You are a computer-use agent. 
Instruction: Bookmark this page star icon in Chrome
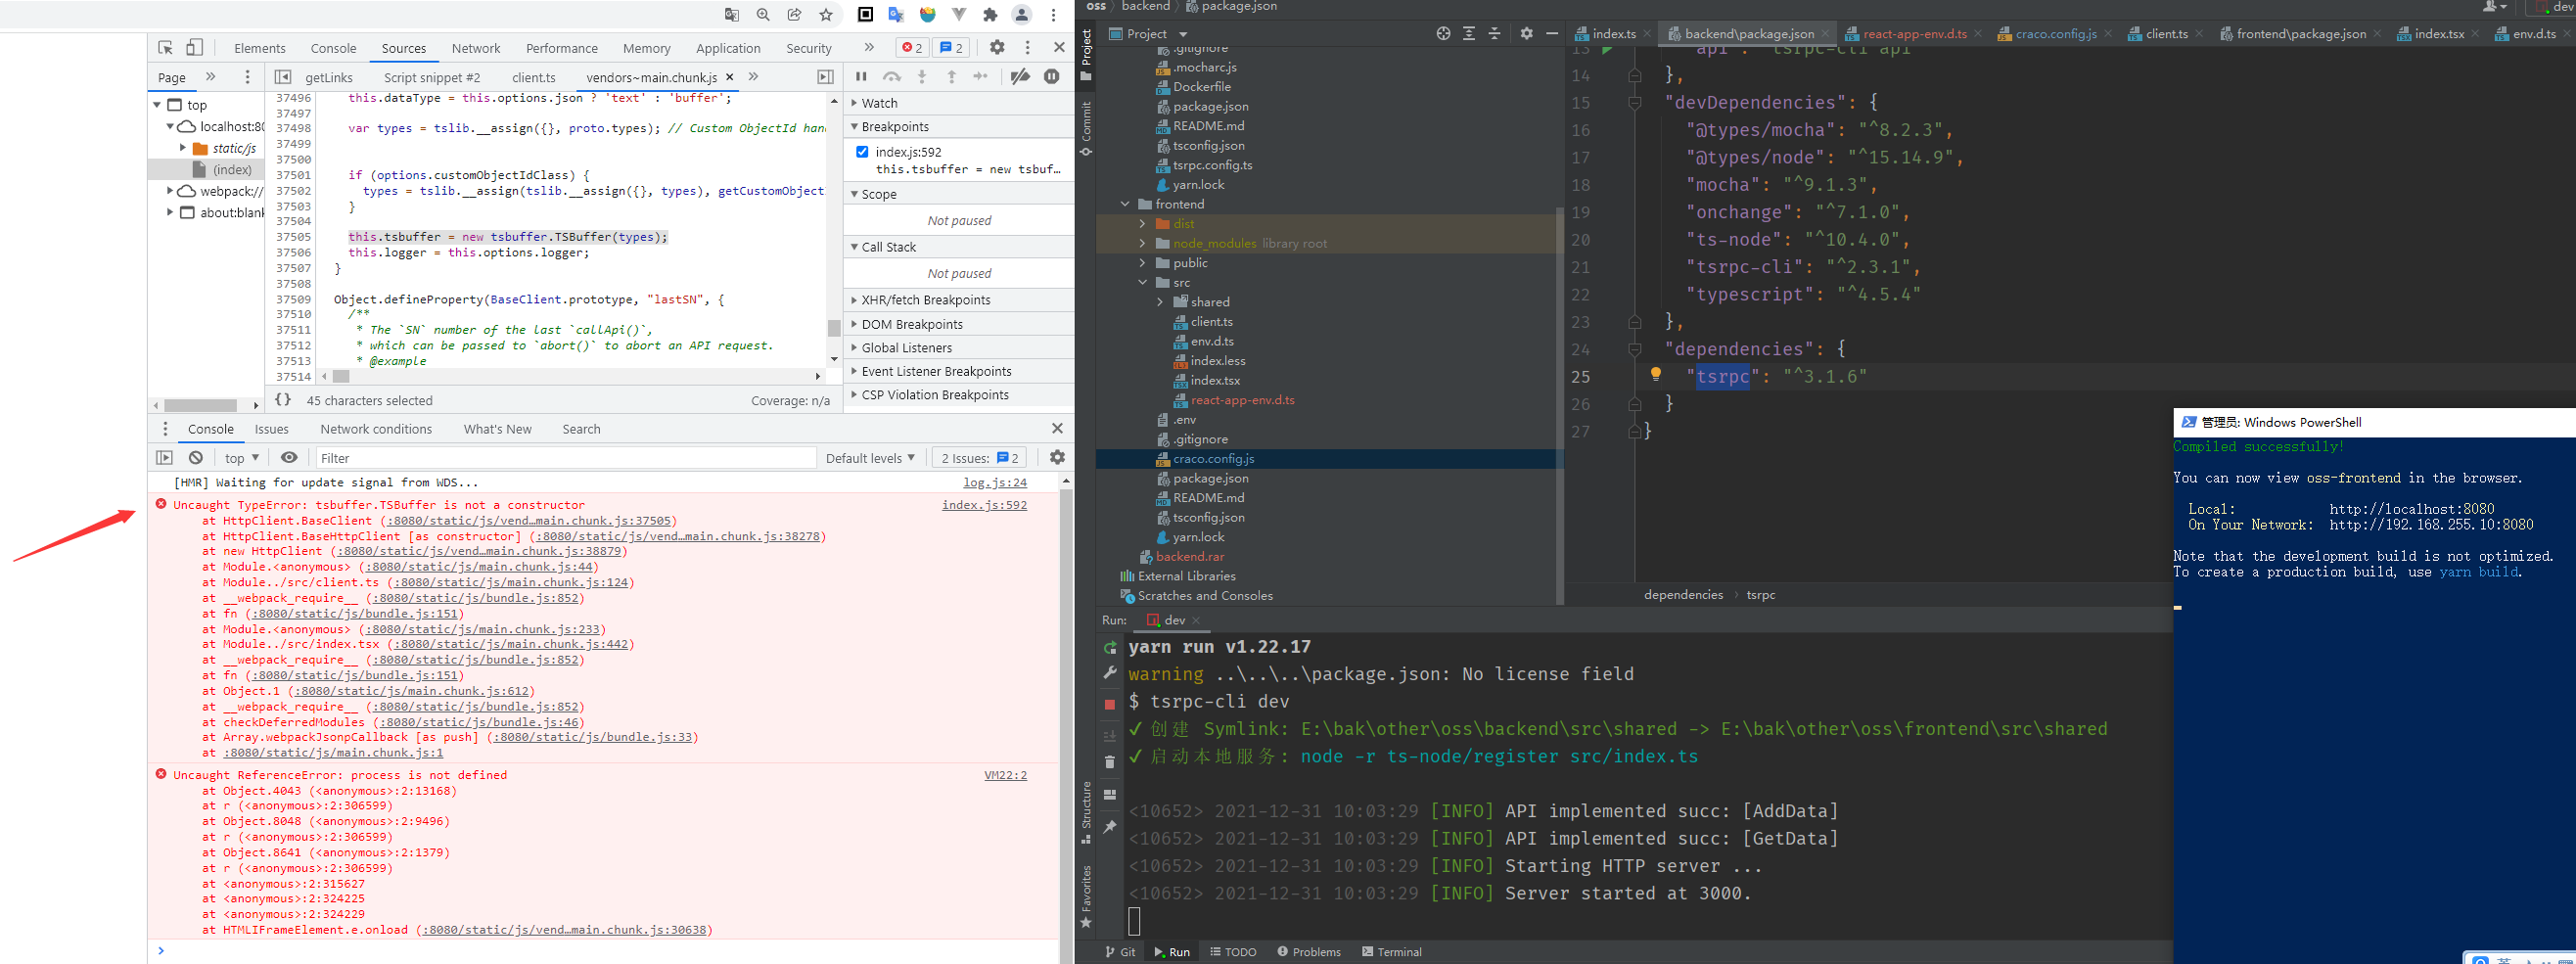[x=826, y=15]
